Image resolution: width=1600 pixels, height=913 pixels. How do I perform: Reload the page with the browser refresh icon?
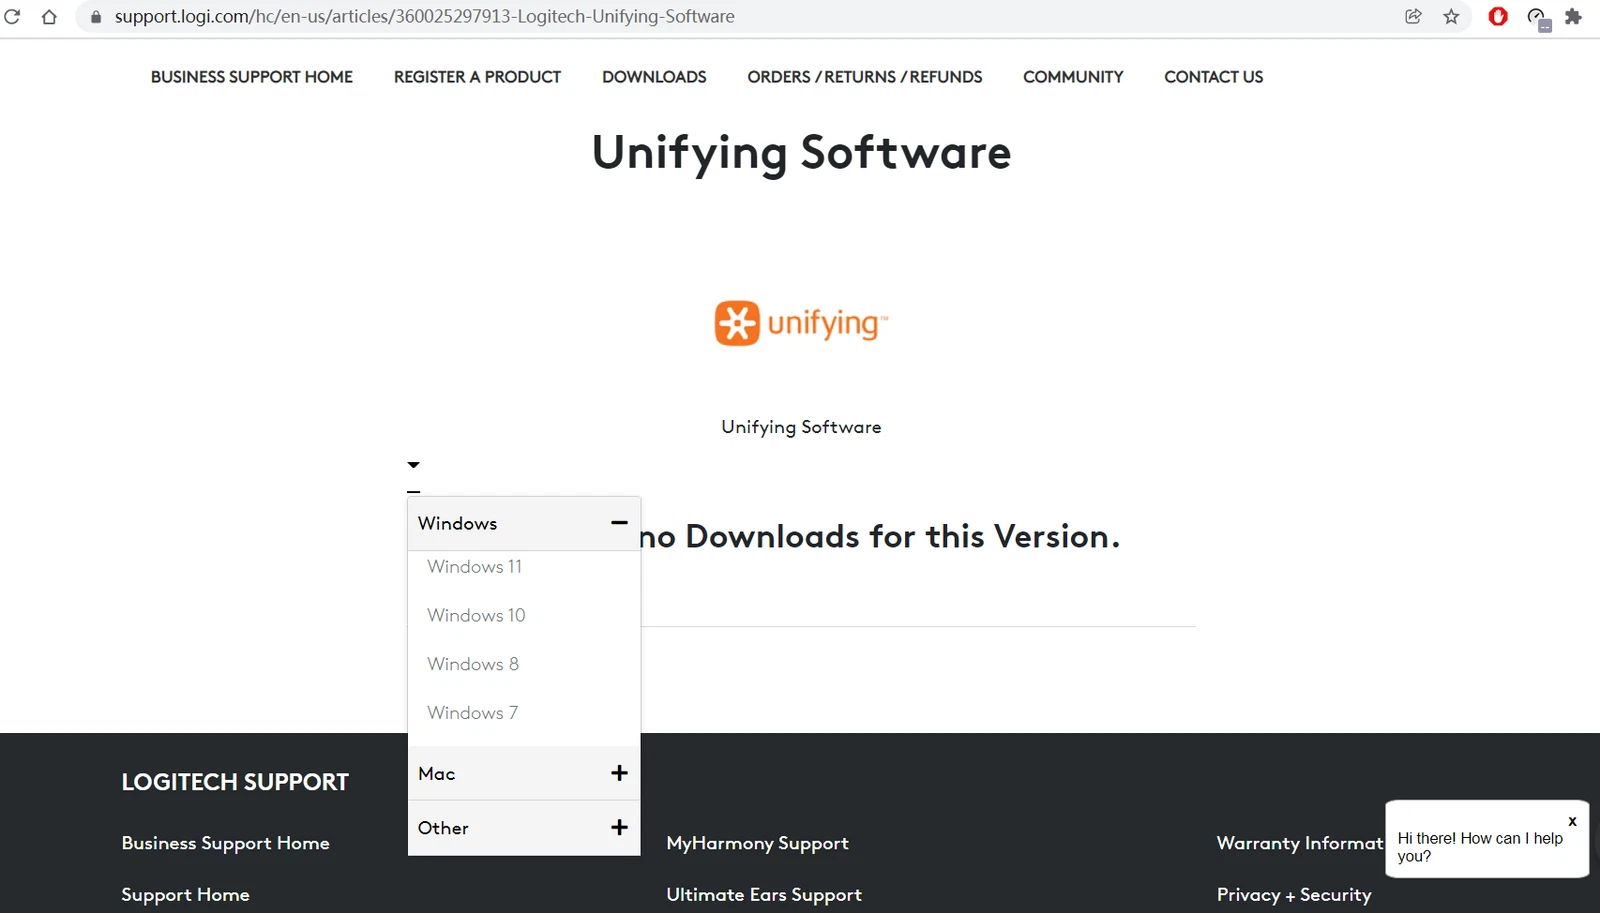[x=12, y=17]
